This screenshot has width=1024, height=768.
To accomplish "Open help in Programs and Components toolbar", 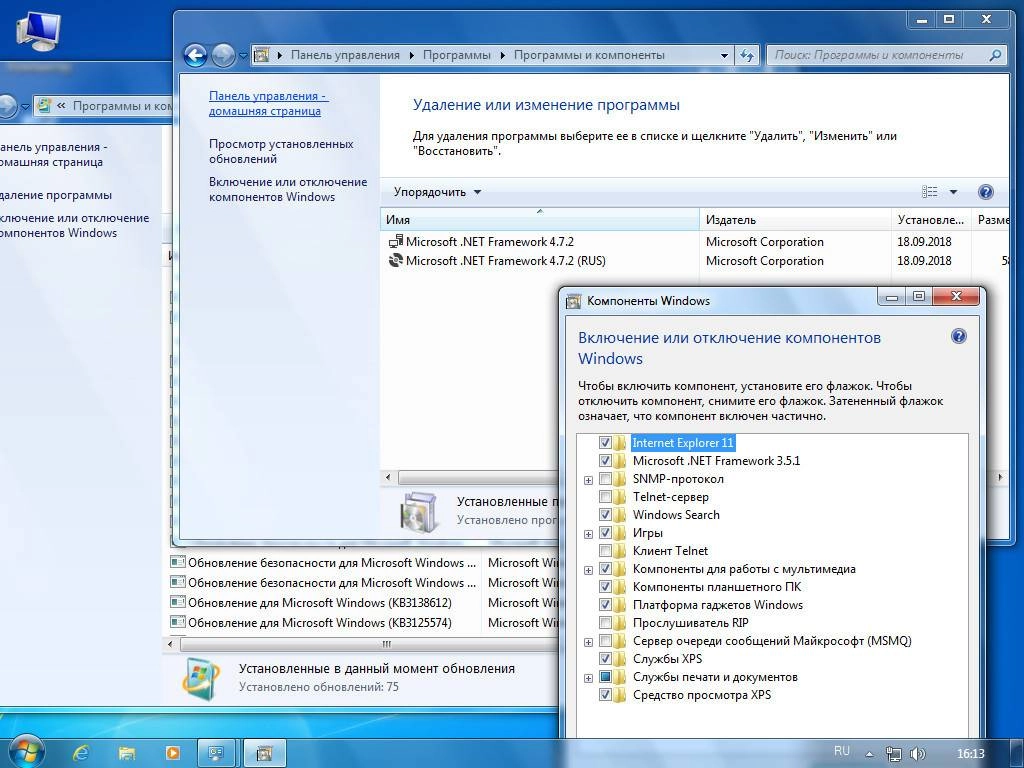I will click(985, 192).
